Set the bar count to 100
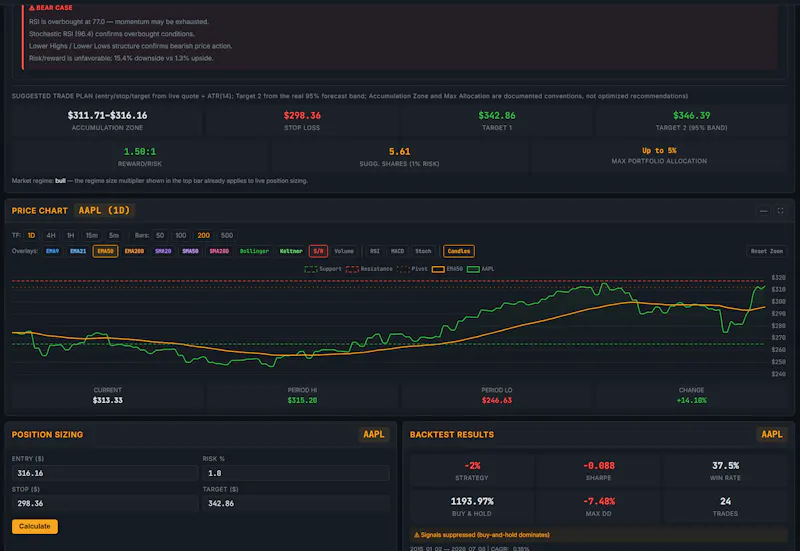This screenshot has width=800, height=551. coord(181,235)
